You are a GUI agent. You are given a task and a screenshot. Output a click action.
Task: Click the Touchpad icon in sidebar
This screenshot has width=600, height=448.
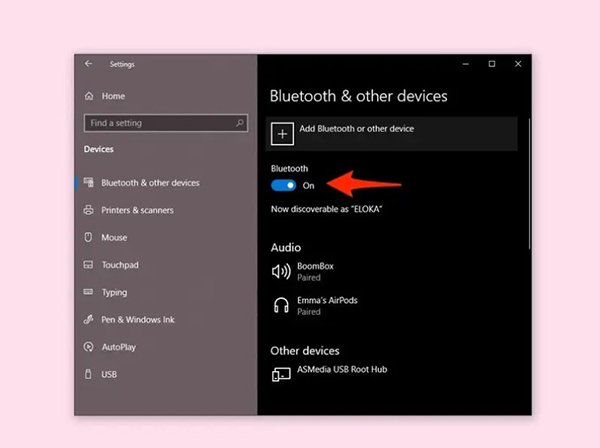(88, 264)
